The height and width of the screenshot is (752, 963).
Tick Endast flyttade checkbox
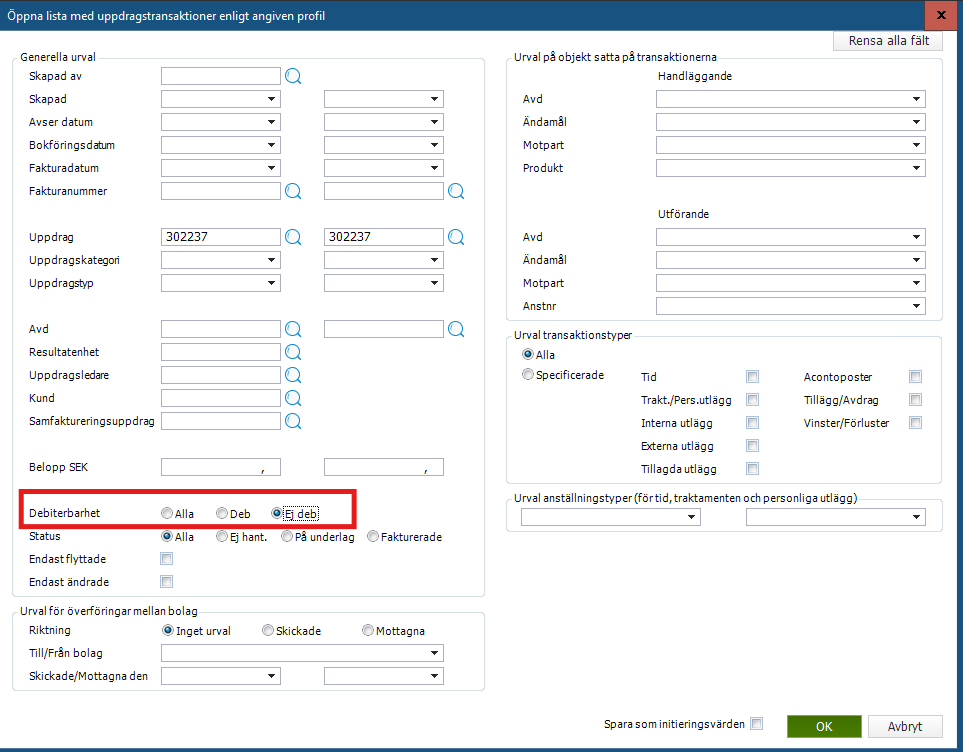coord(166,558)
